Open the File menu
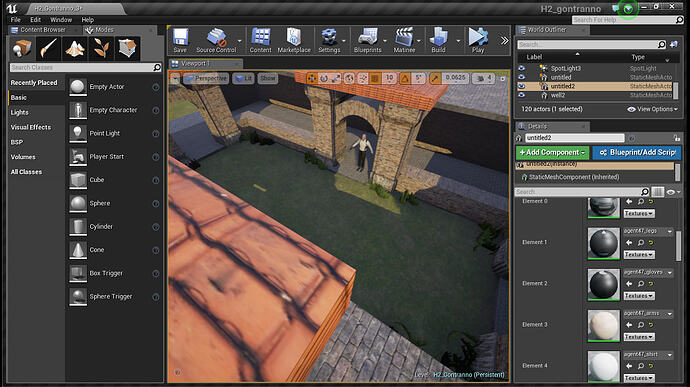690x387 pixels. (15, 20)
